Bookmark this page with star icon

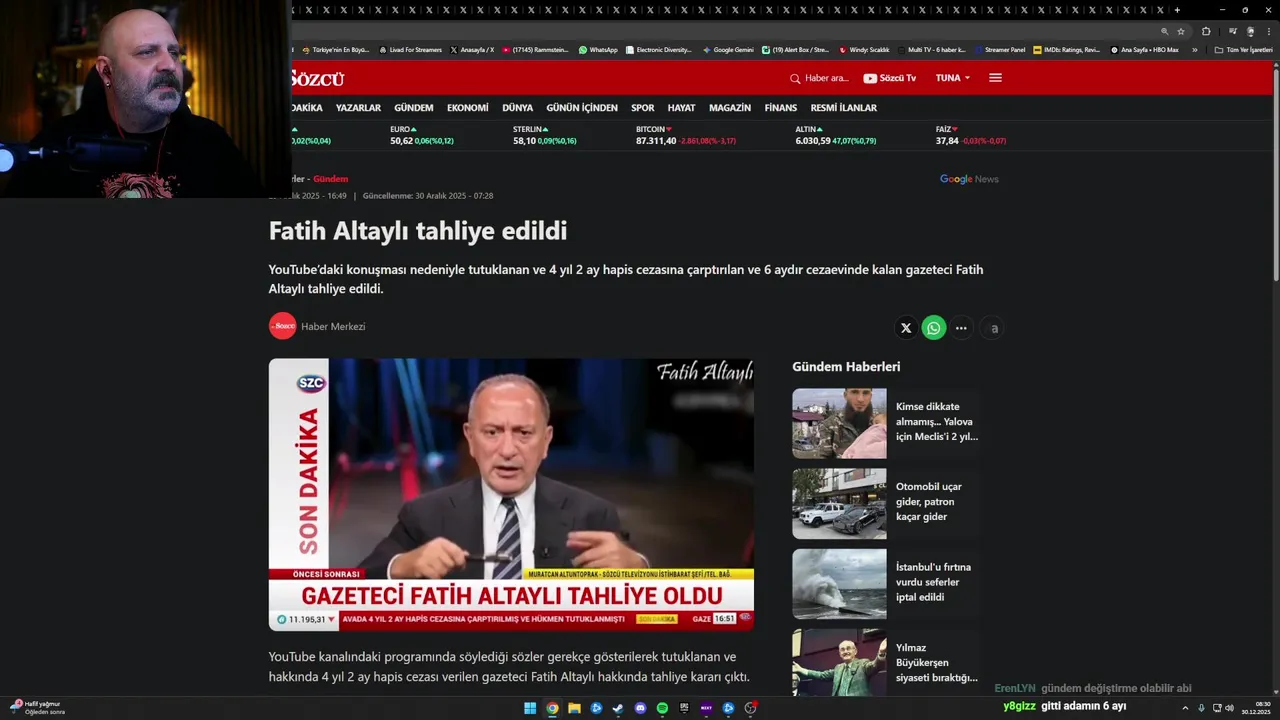[1181, 31]
